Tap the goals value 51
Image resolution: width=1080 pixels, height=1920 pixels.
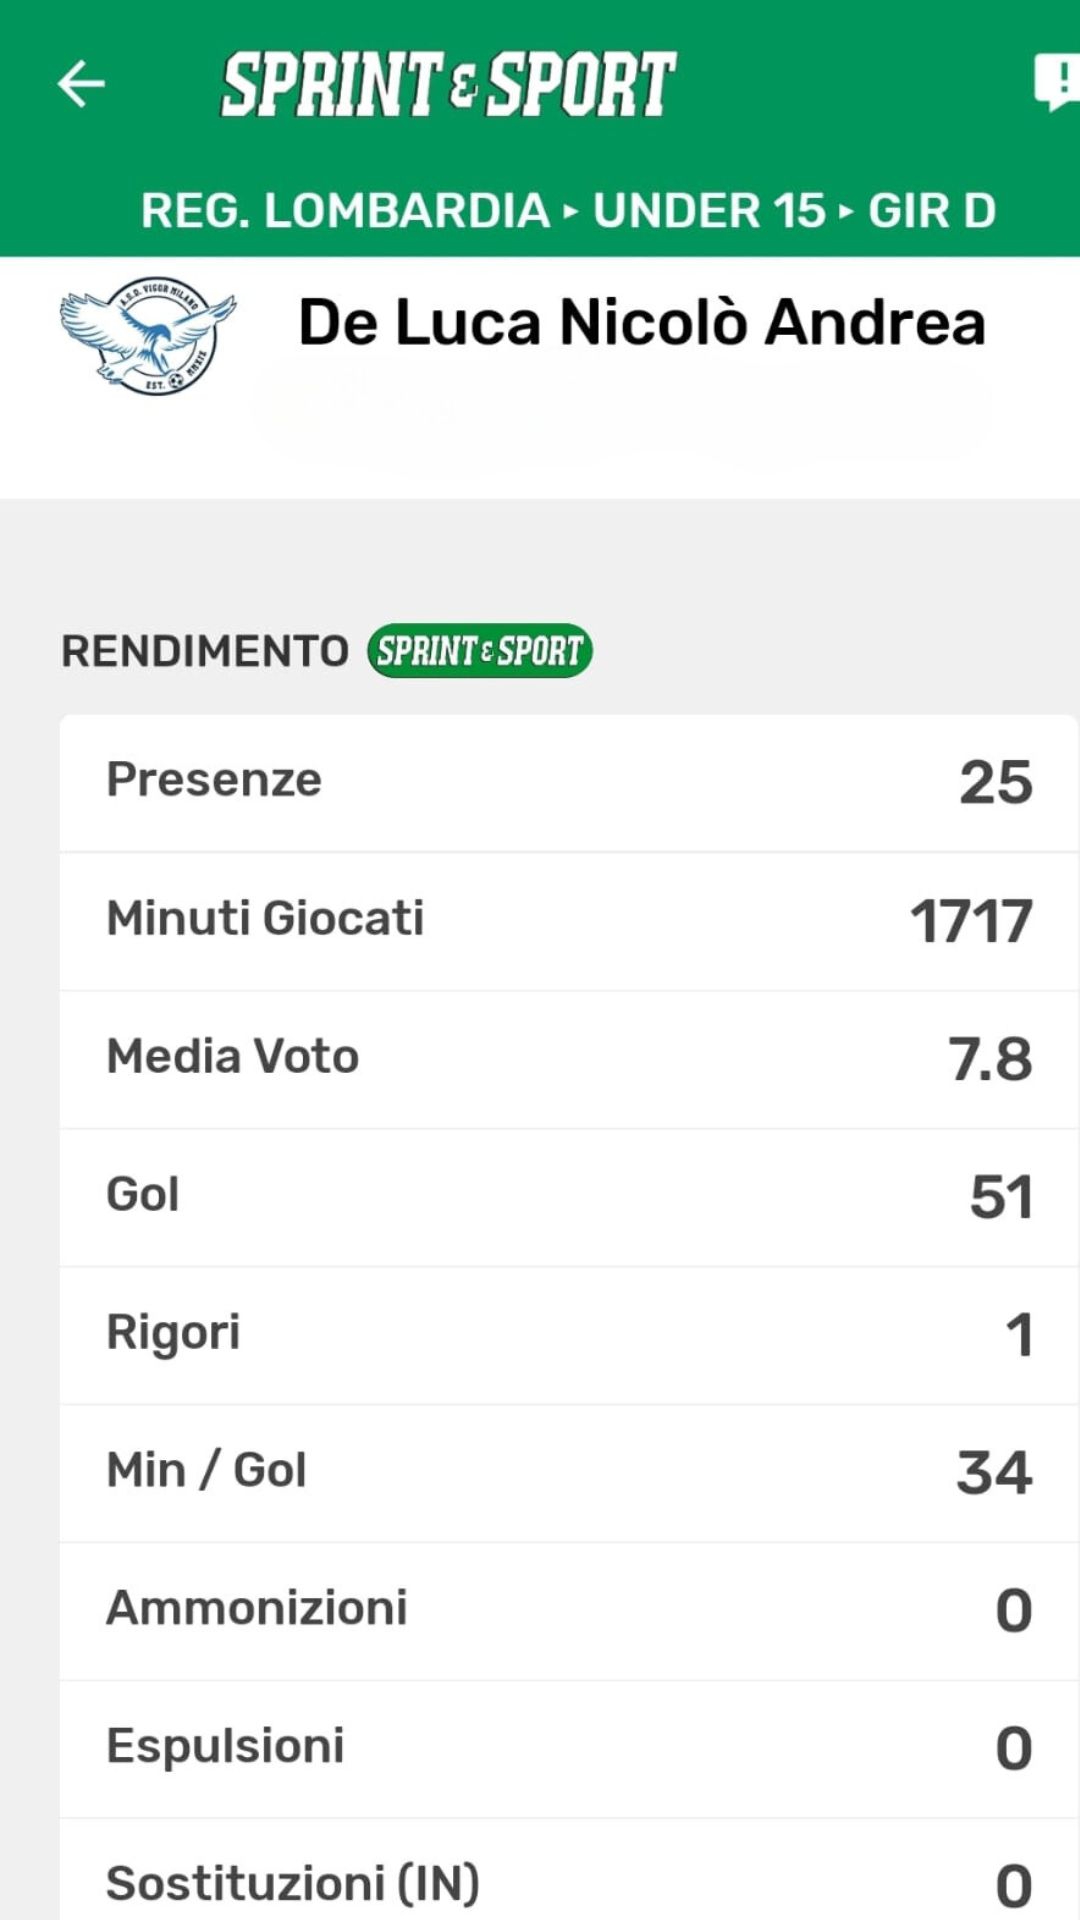coord(1001,1197)
